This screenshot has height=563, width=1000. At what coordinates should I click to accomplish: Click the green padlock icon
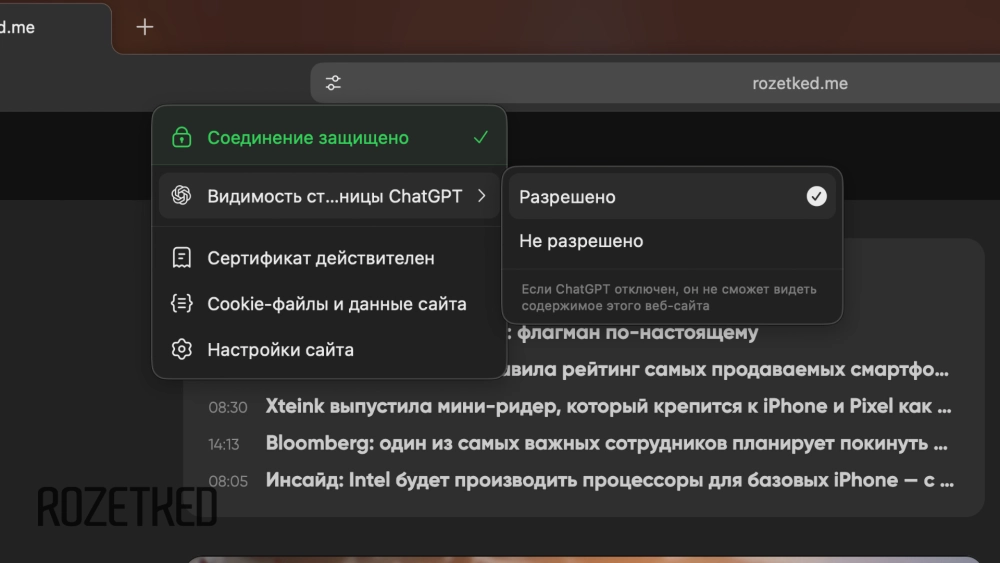click(x=181, y=138)
